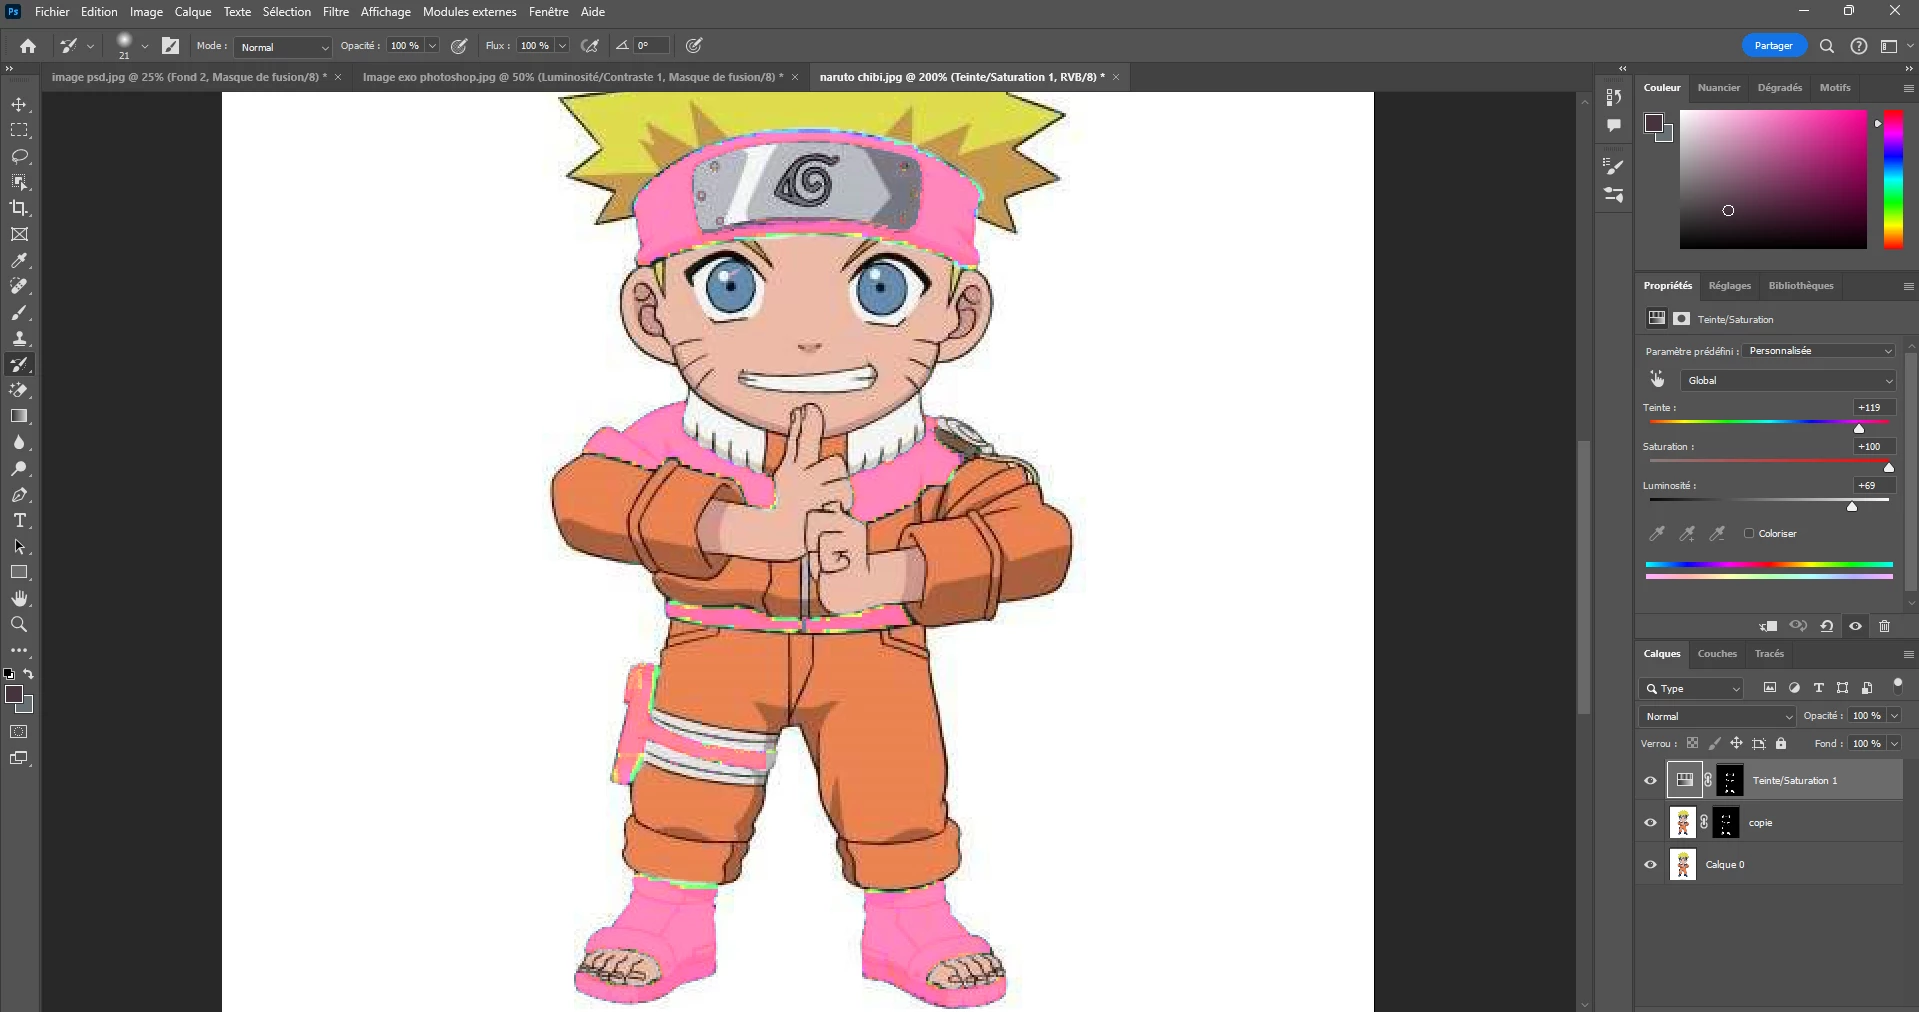Image resolution: width=1919 pixels, height=1012 pixels.
Task: Click the Luminosité slider handle
Action: (1852, 507)
